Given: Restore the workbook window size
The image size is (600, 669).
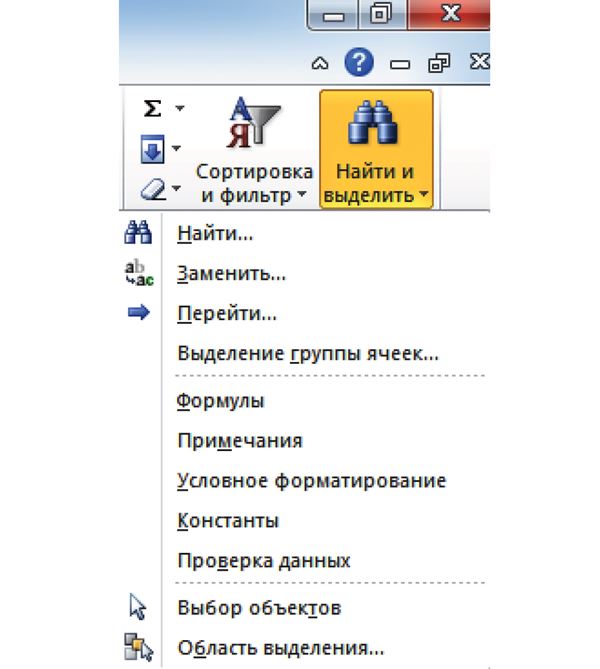Looking at the screenshot, I should (439, 63).
